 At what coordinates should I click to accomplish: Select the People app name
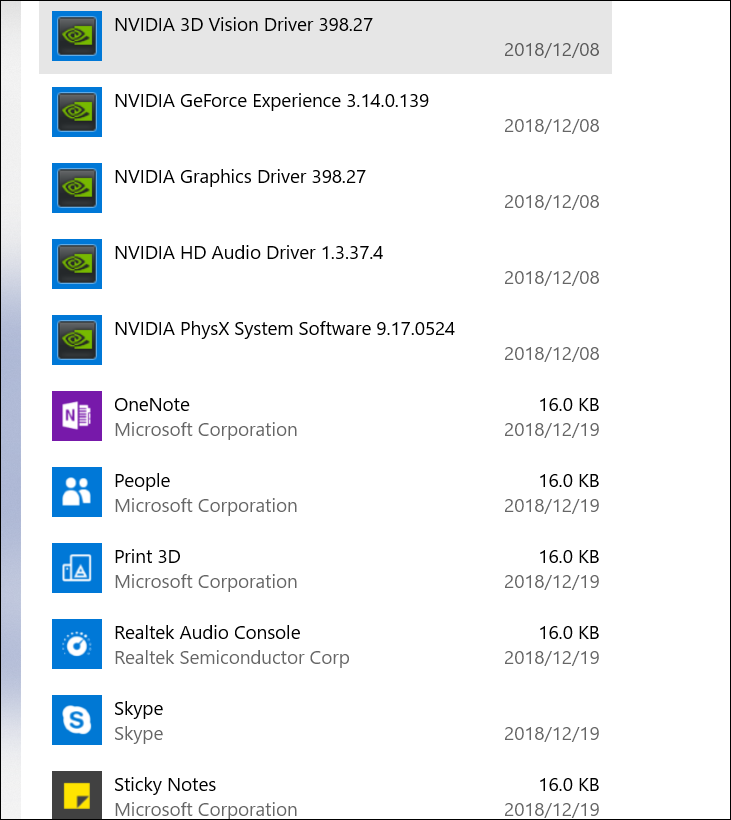(142, 481)
